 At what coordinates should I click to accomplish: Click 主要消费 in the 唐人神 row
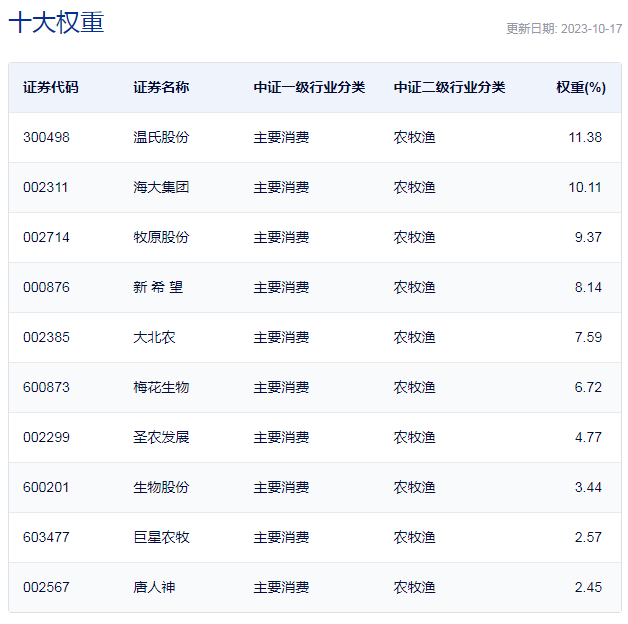(x=281, y=587)
